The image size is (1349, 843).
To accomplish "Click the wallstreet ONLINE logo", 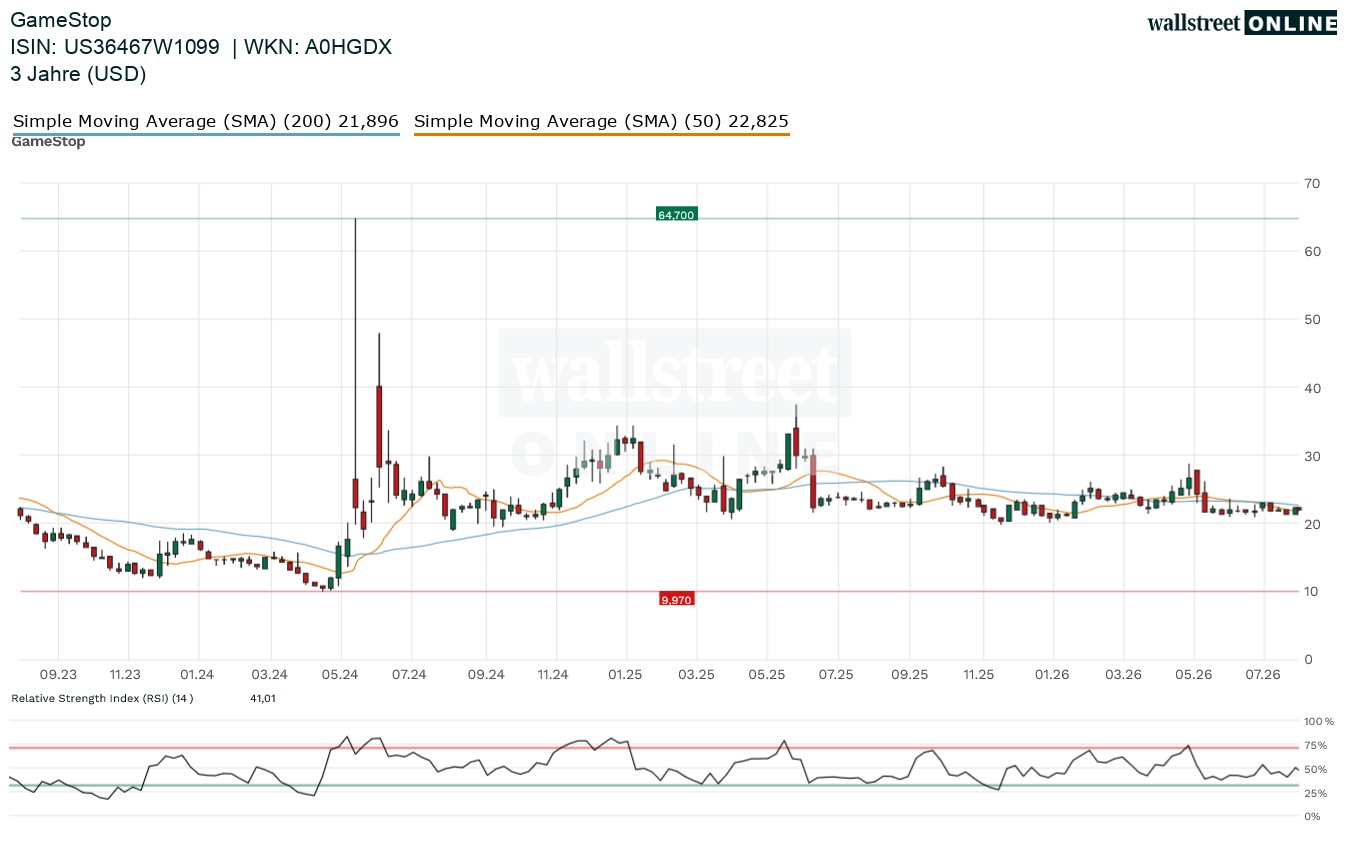I will pos(1242,23).
